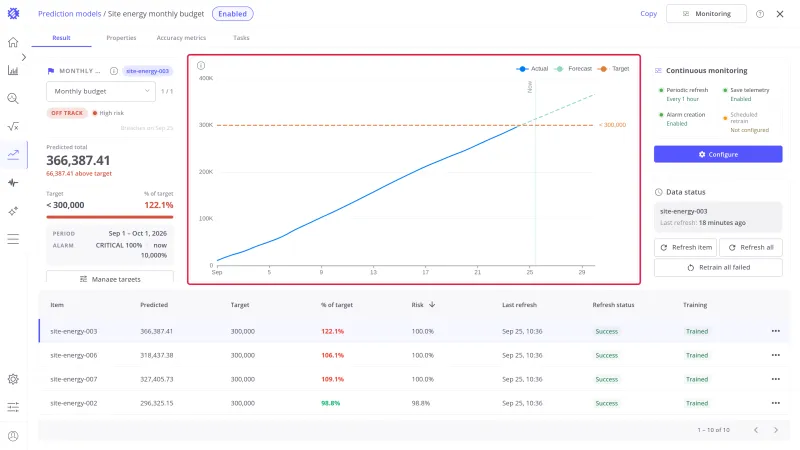Click the Training column header
This screenshot has width=800, height=450.
[x=695, y=305]
